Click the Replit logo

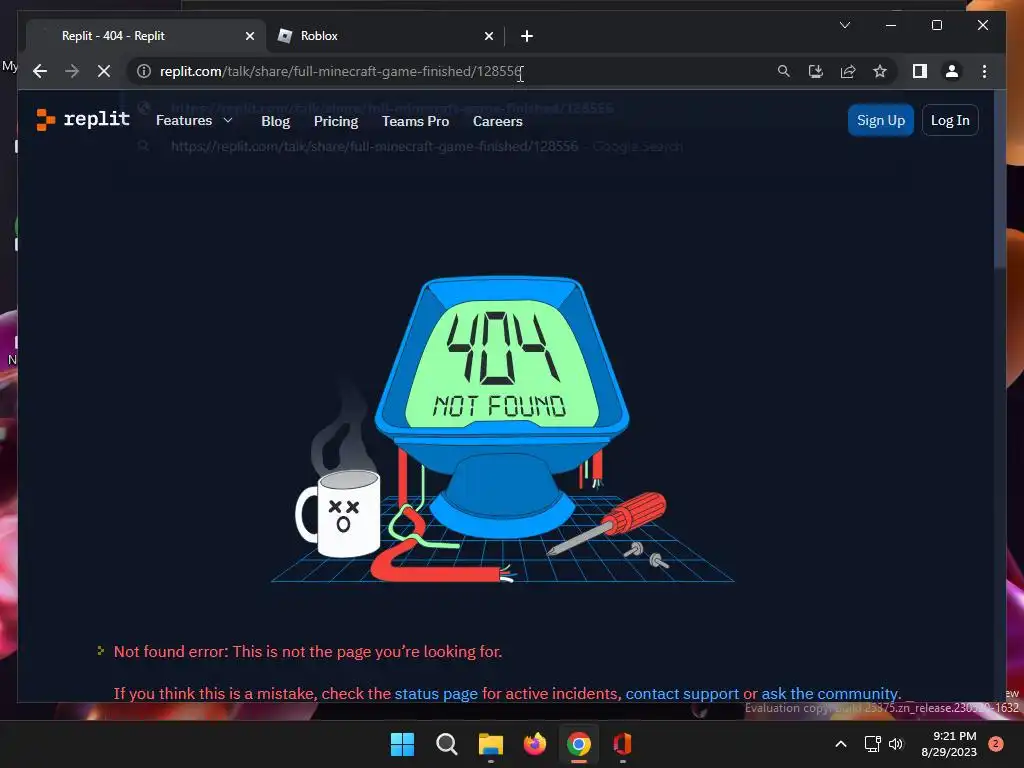[x=83, y=120]
